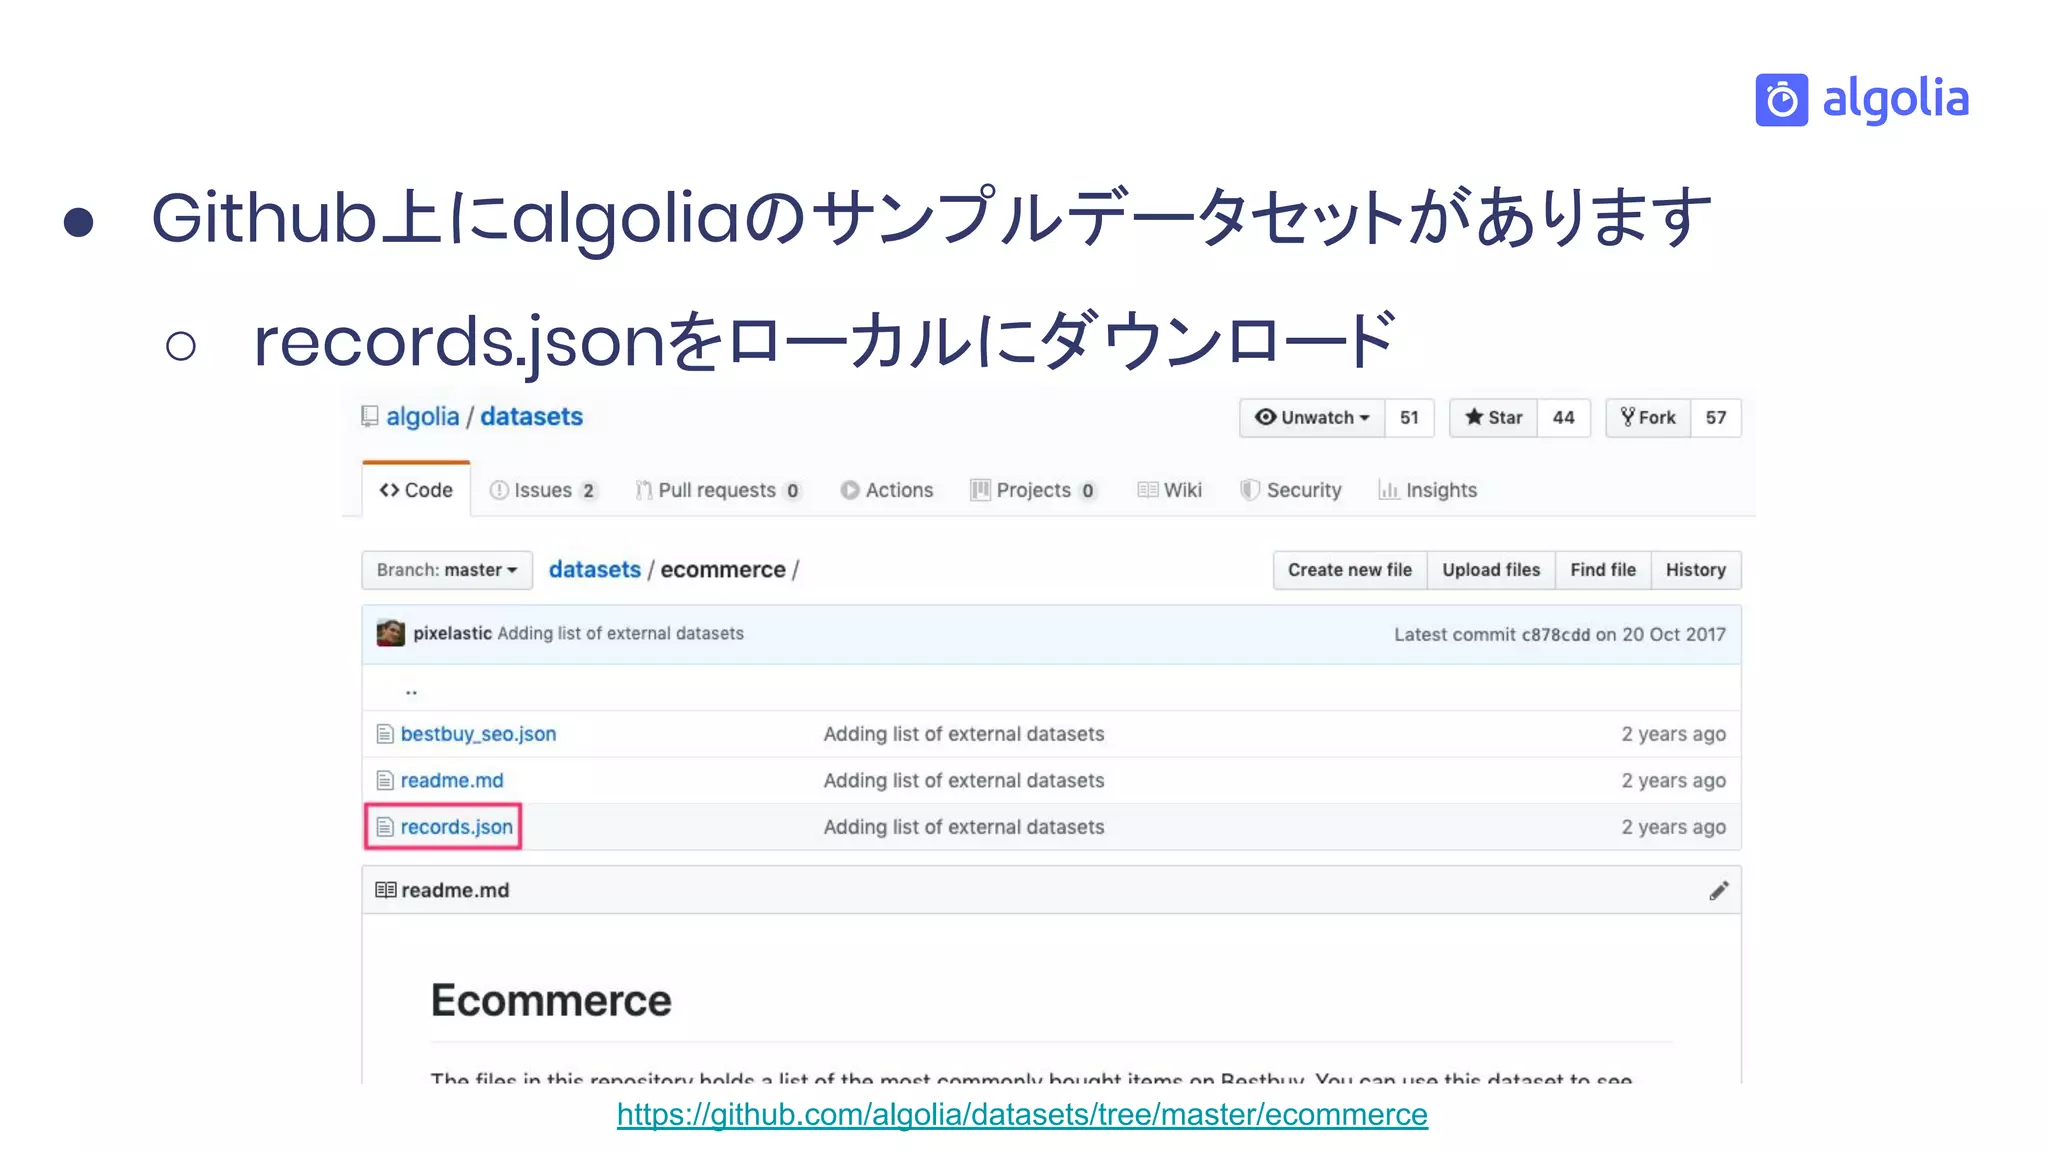Open the bestbuy_seo.json file
The width and height of the screenshot is (2048, 1152).
pyautogui.click(x=478, y=734)
